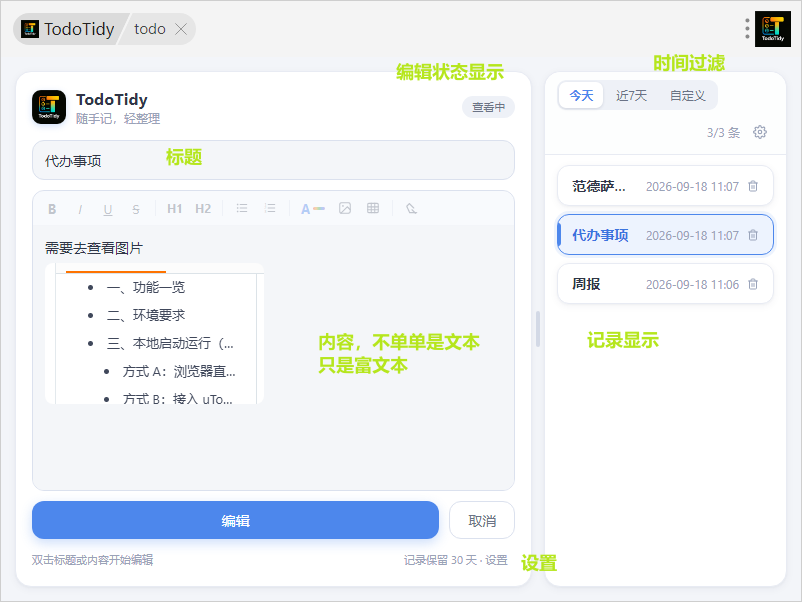
Task: Click the embedded image thumbnail in content
Action: (154, 333)
